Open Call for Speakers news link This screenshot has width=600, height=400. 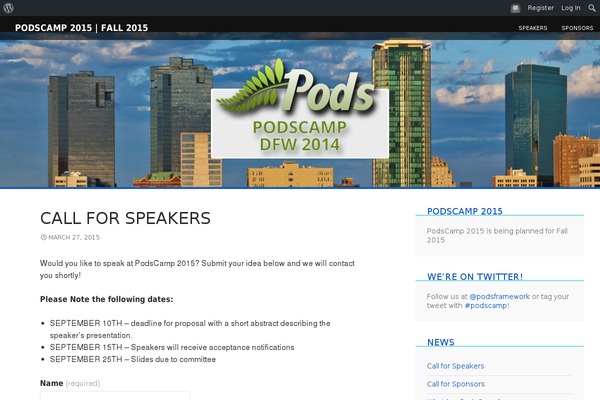pos(455,366)
